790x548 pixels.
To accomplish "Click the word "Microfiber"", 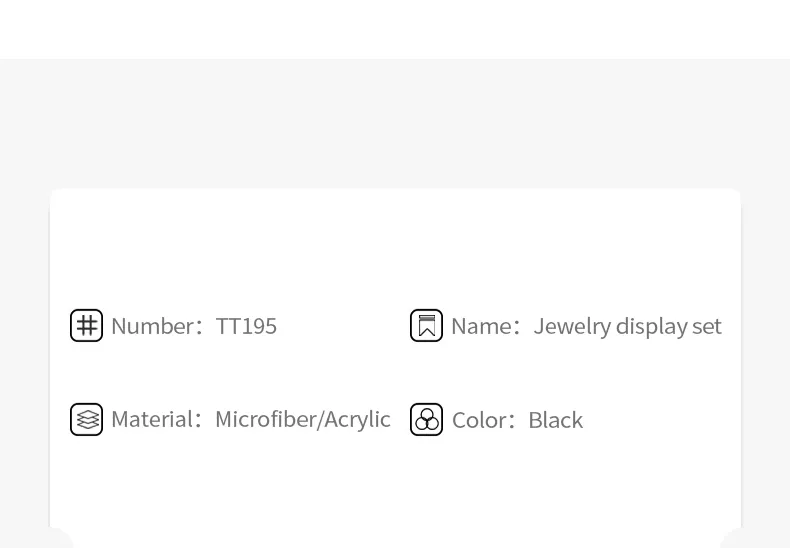I will (265, 419).
